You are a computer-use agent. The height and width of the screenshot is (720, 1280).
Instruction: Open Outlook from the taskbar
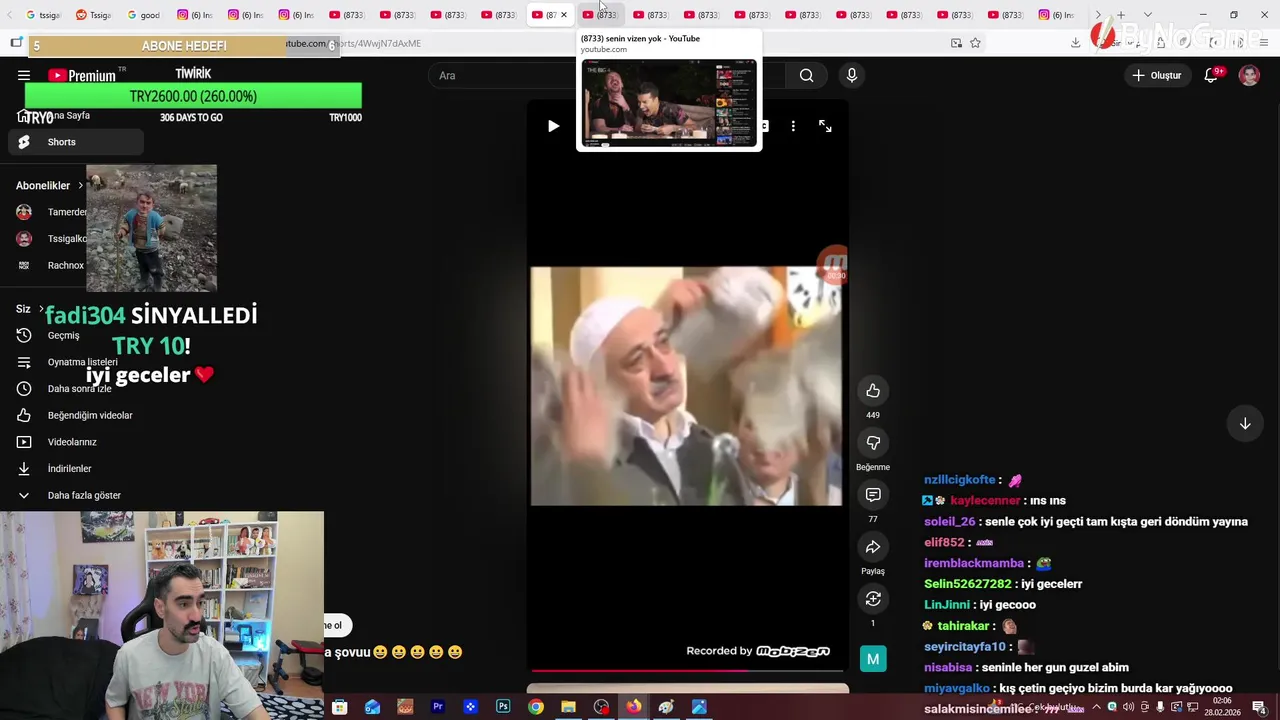pyautogui.click(x=372, y=707)
